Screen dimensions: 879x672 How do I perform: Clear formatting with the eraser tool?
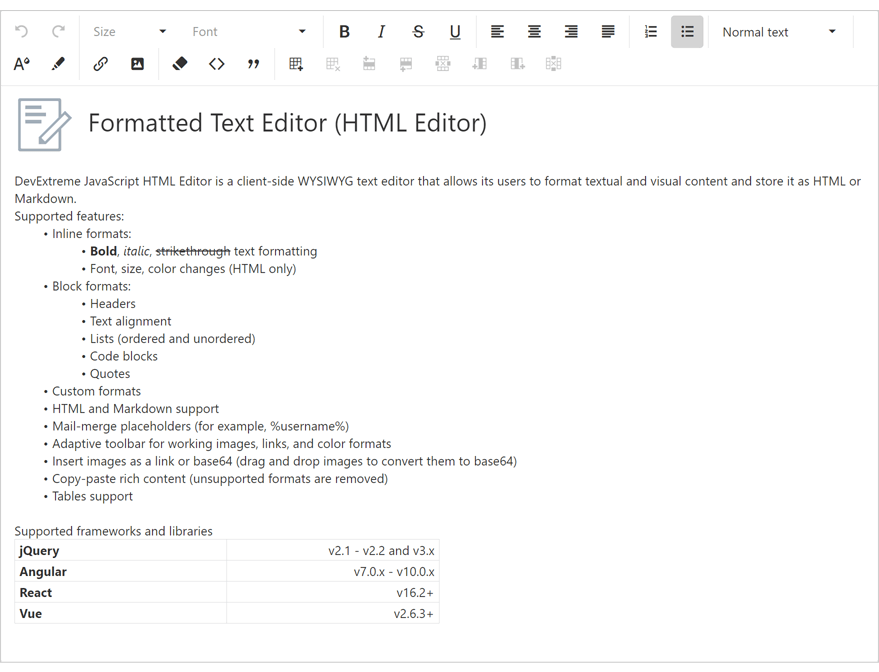[180, 63]
